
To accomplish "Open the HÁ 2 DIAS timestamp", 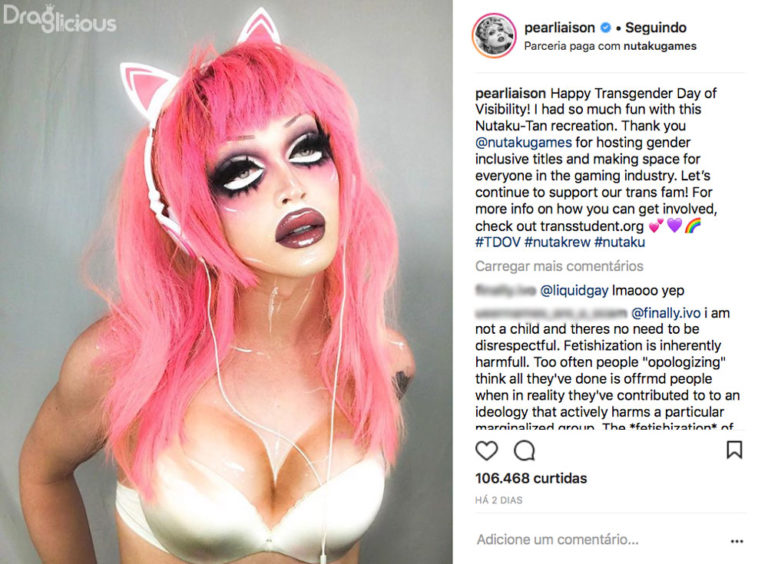I will pos(499,500).
